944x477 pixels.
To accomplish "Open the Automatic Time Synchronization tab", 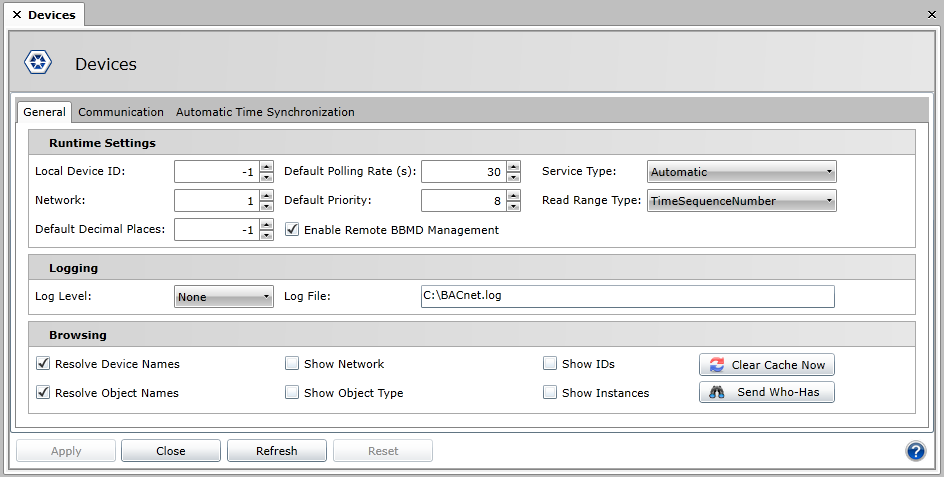I will [265, 112].
